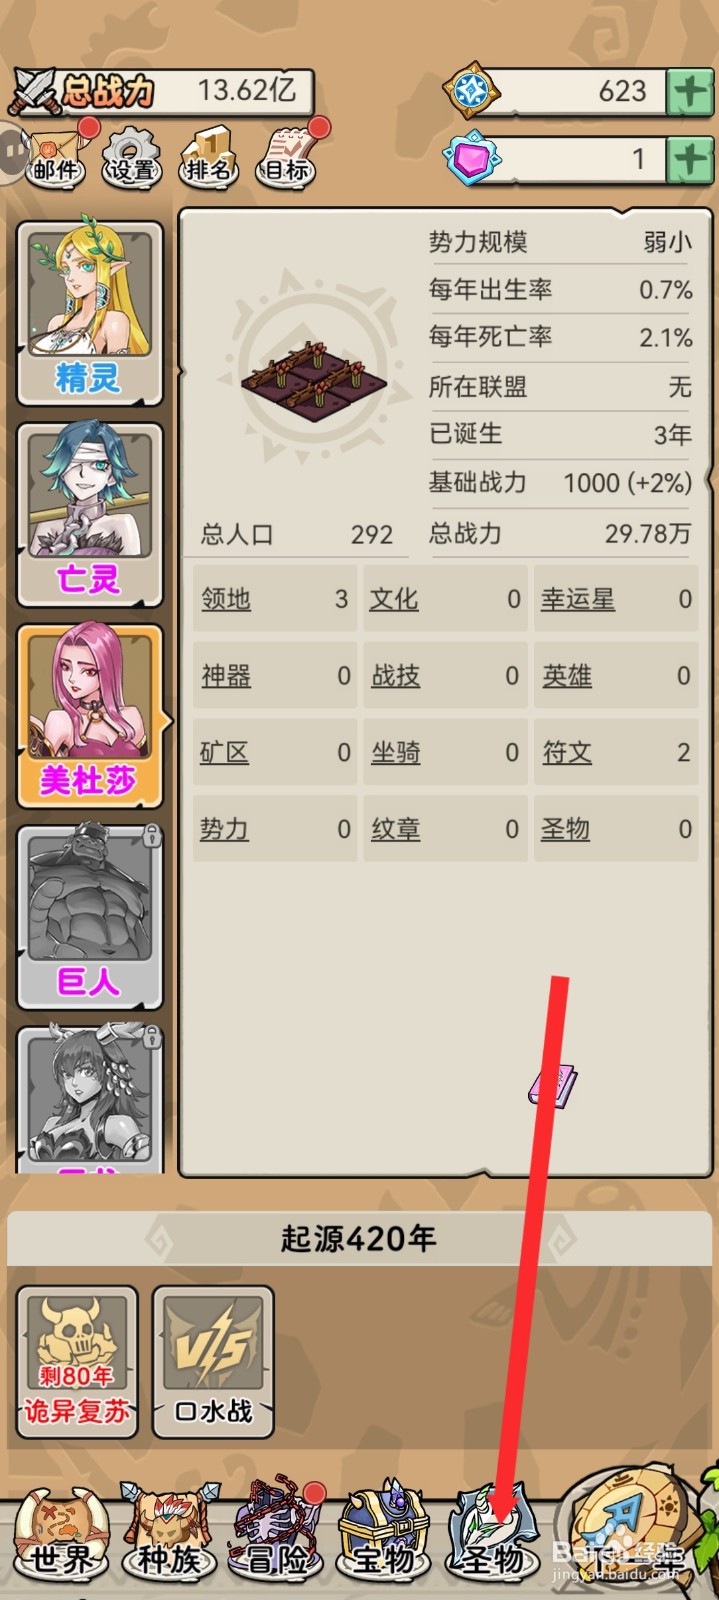Select the 亡灵 undead race portrait
The height and width of the screenshot is (1600, 719).
pos(90,515)
